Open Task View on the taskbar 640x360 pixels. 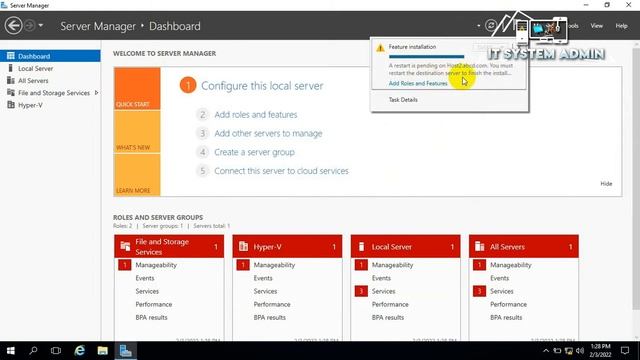(56, 351)
